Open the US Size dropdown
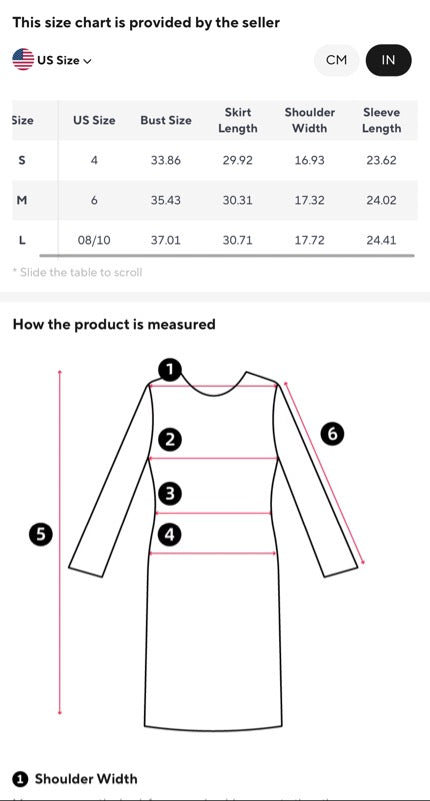Image resolution: width=430 pixels, height=801 pixels. 52,60
